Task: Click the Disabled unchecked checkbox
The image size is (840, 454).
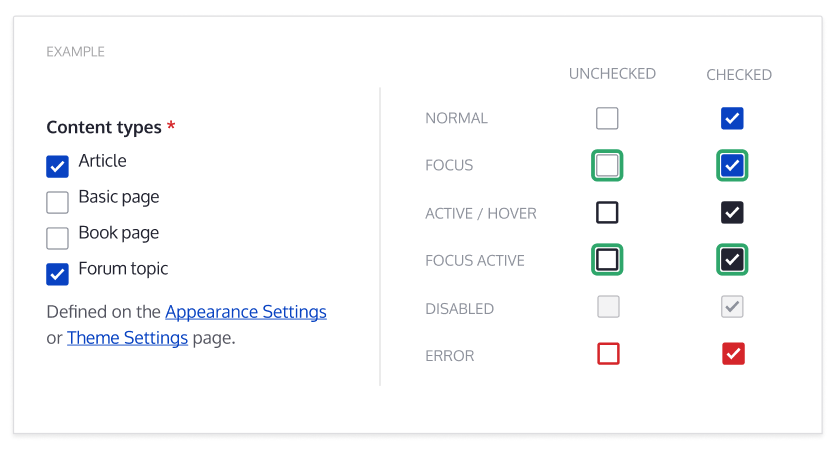Action: [x=607, y=307]
